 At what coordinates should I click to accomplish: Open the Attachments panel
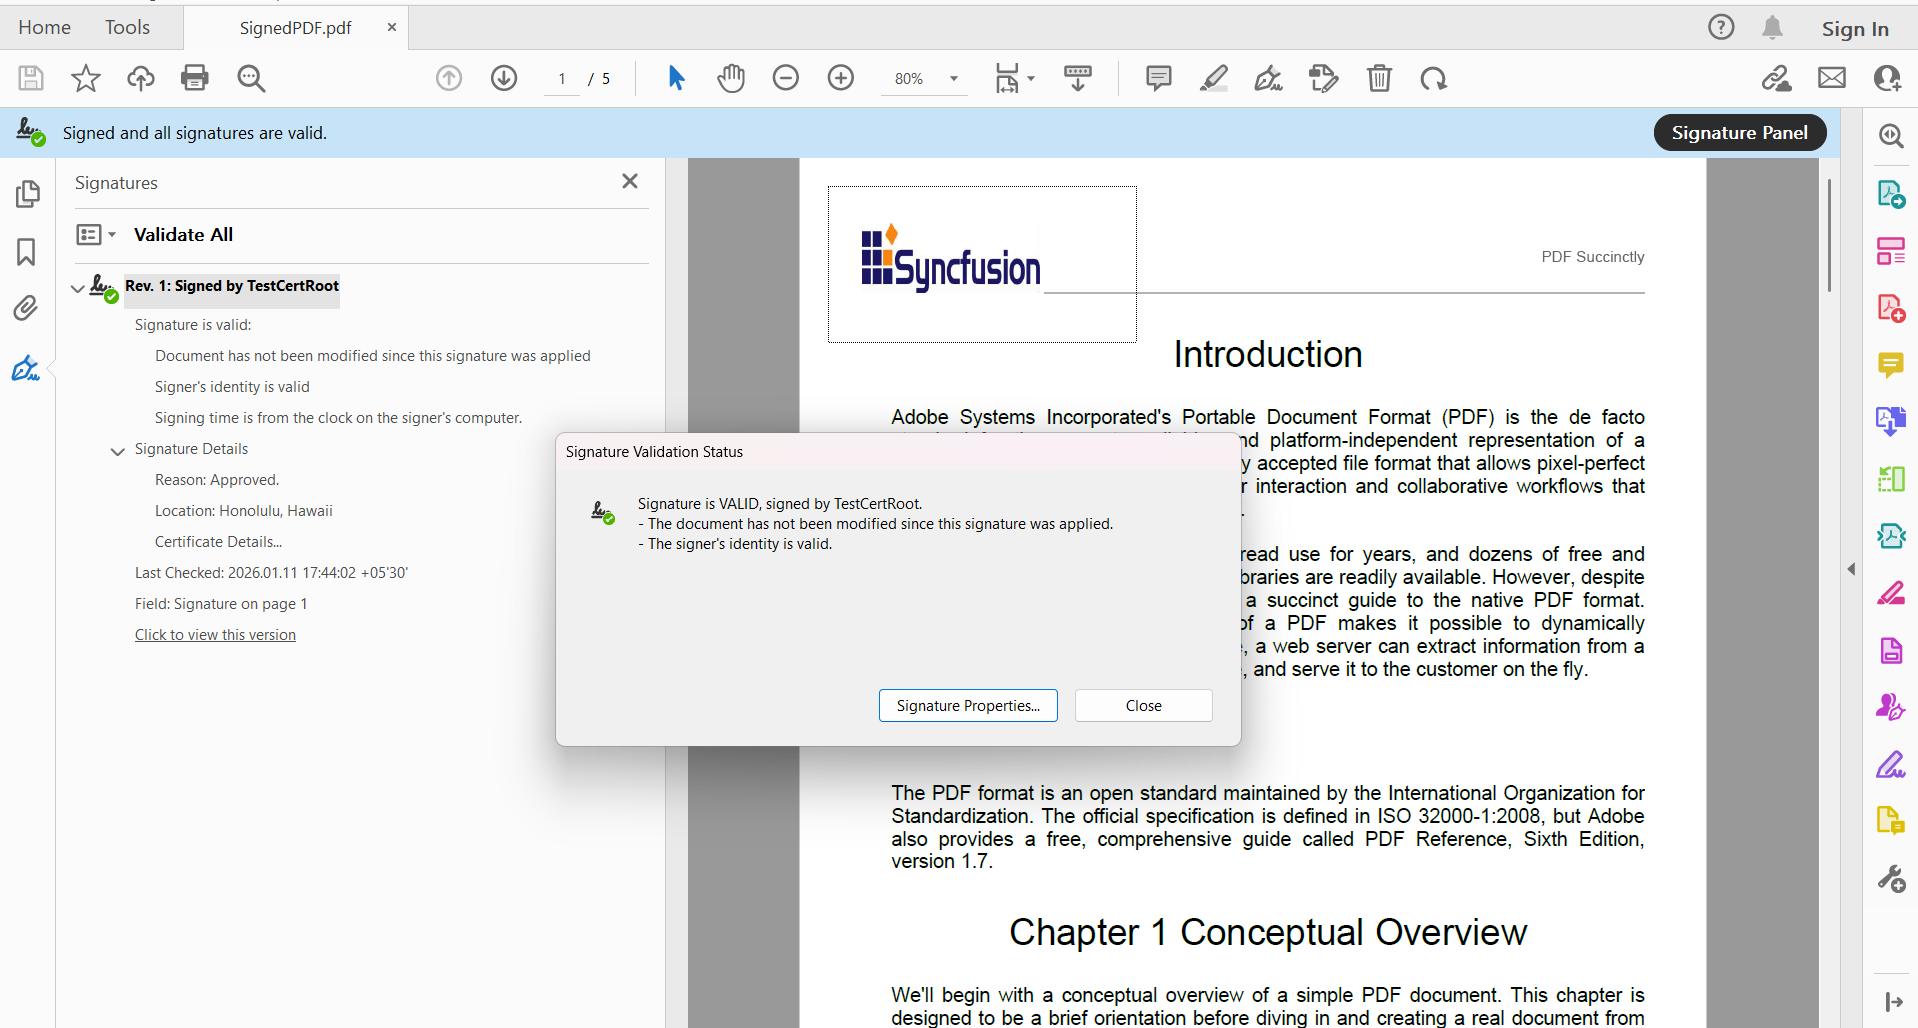(26, 308)
